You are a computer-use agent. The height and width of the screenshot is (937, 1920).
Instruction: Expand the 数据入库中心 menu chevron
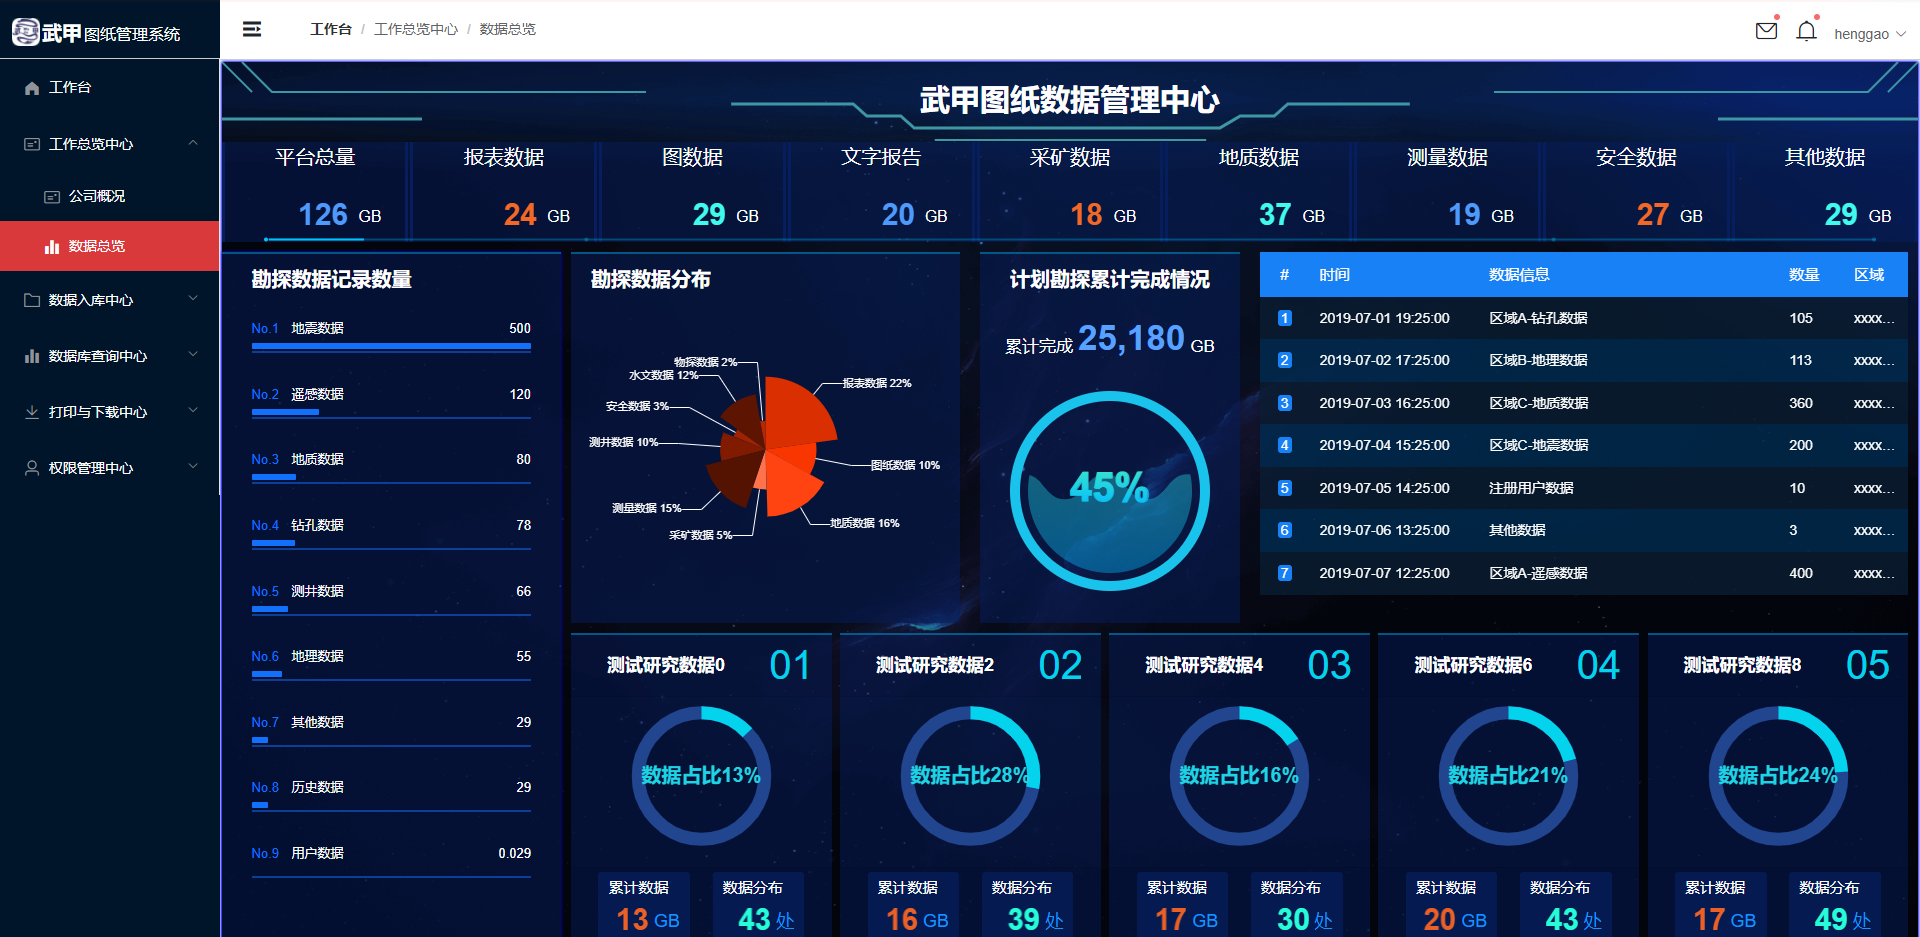(x=193, y=299)
